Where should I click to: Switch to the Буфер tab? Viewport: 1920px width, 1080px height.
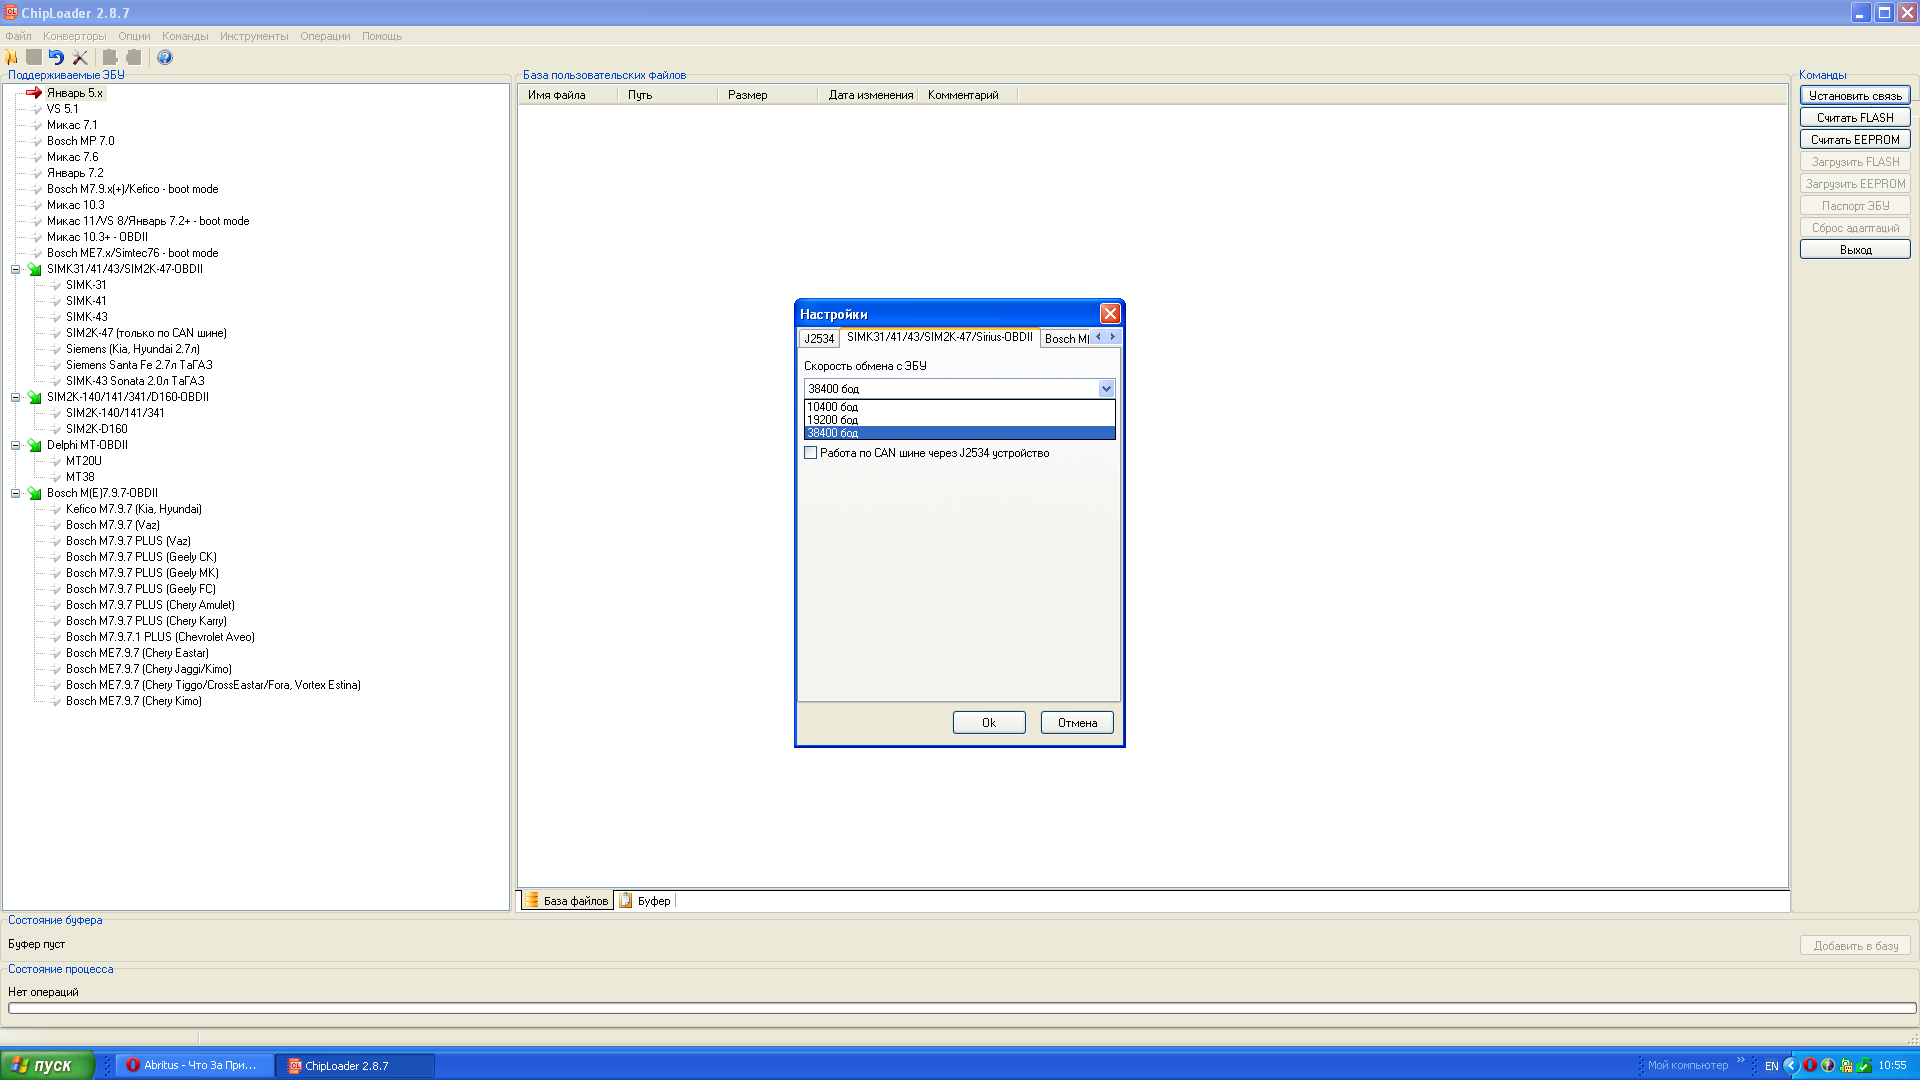[x=654, y=901]
